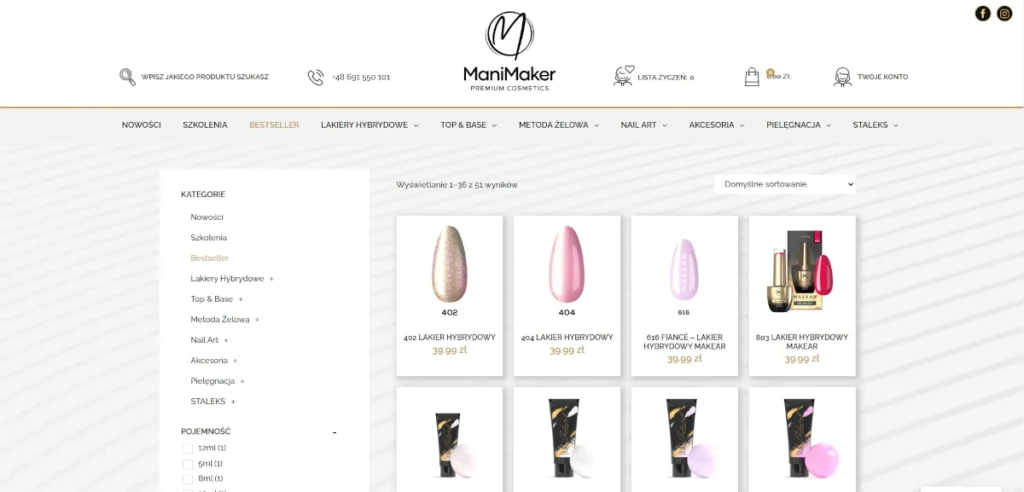
Task: Open the Facebook icon link
Action: tap(982, 13)
